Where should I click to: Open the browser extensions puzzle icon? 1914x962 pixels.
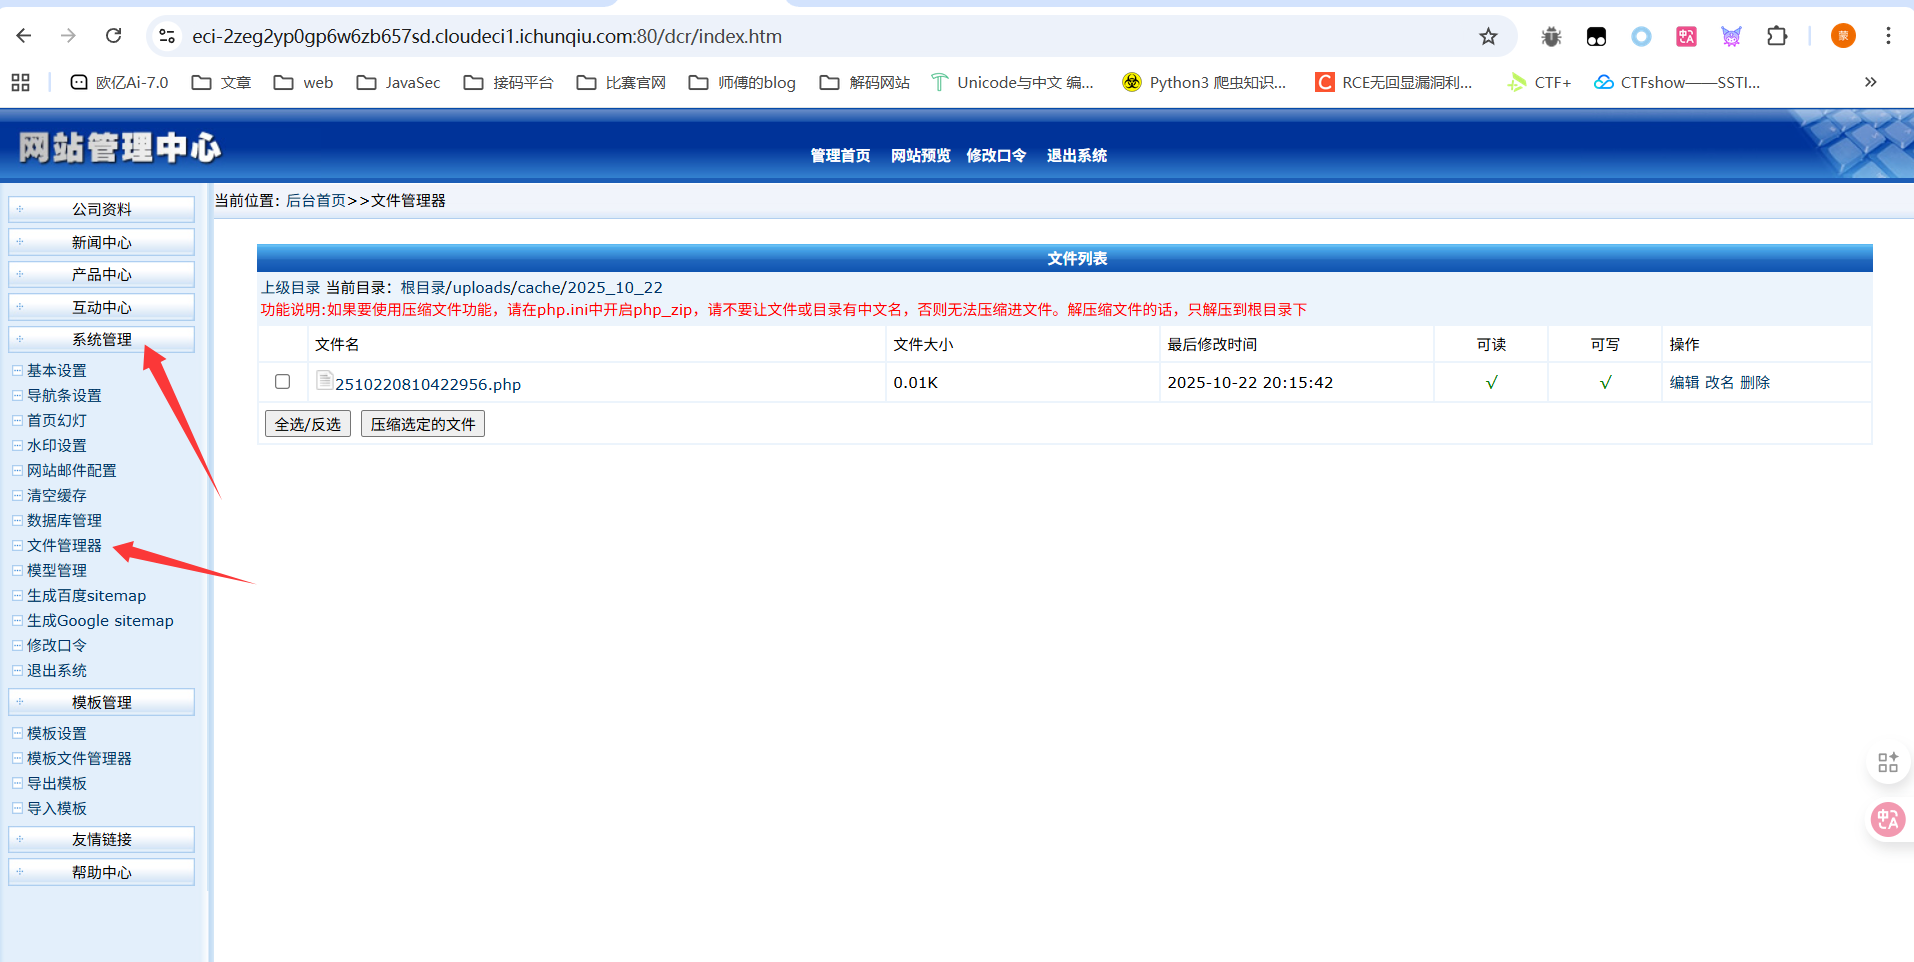pyautogui.click(x=1776, y=36)
